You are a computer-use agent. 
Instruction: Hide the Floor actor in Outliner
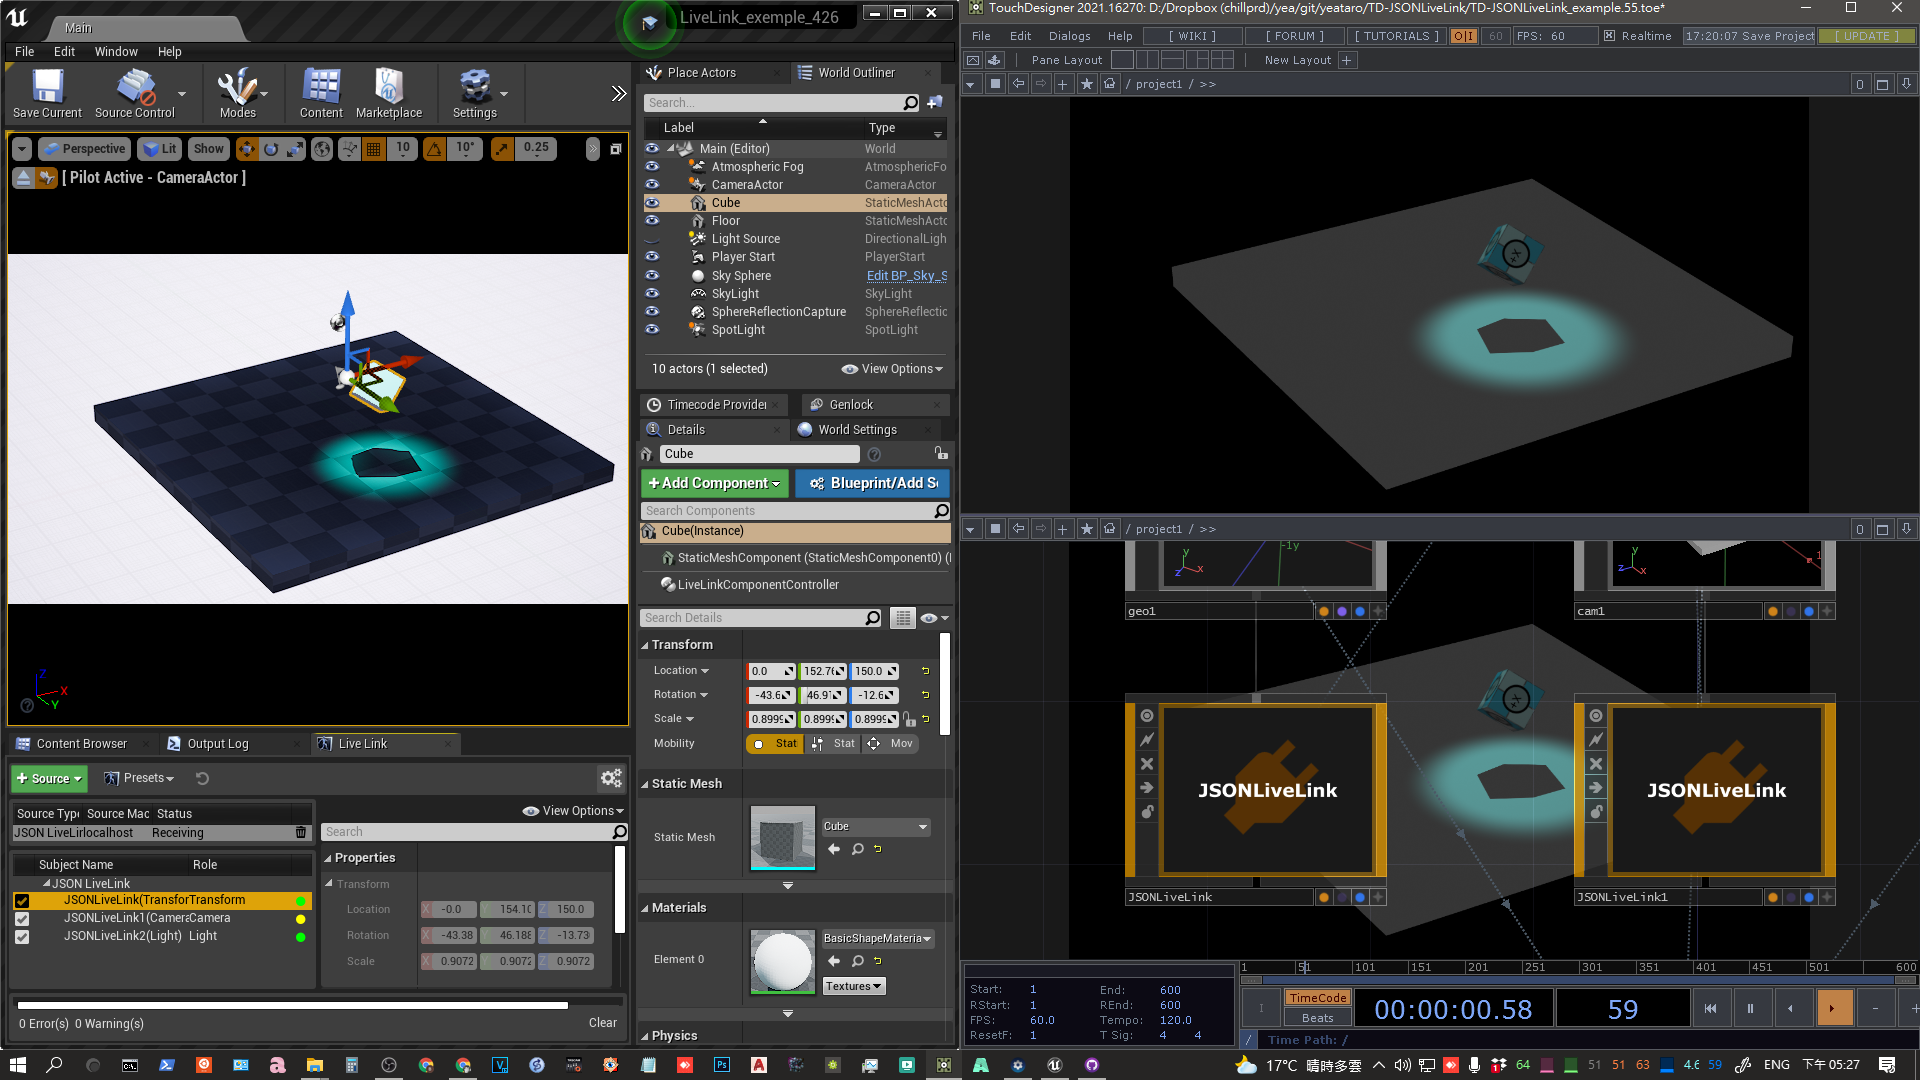pos(652,221)
